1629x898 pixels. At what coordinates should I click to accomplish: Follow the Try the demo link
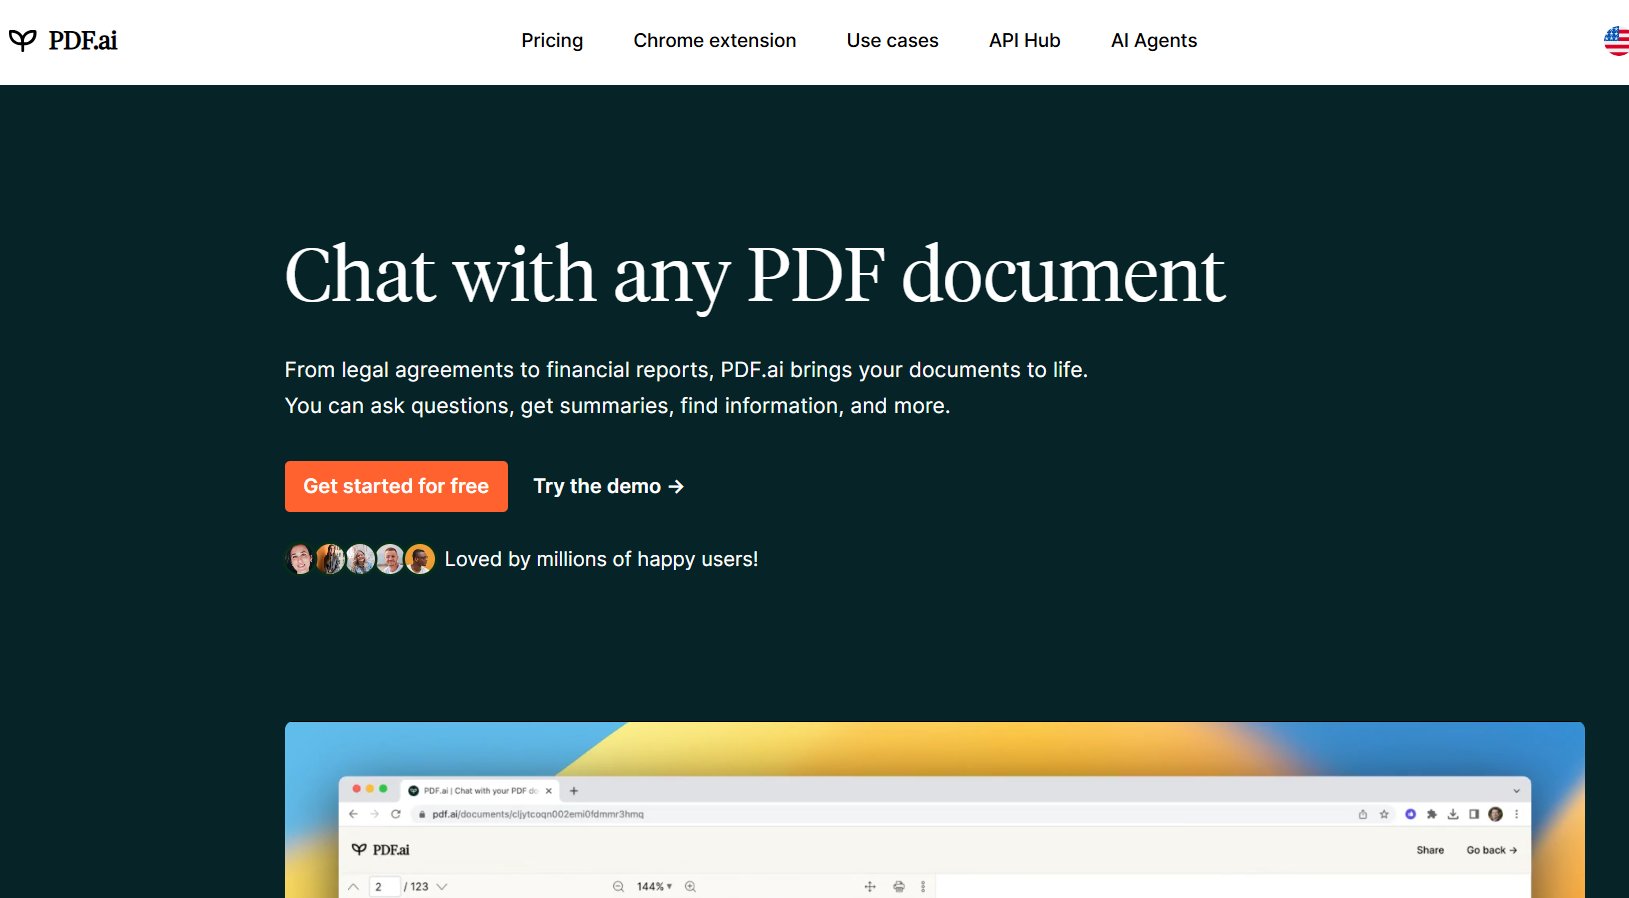tap(608, 486)
